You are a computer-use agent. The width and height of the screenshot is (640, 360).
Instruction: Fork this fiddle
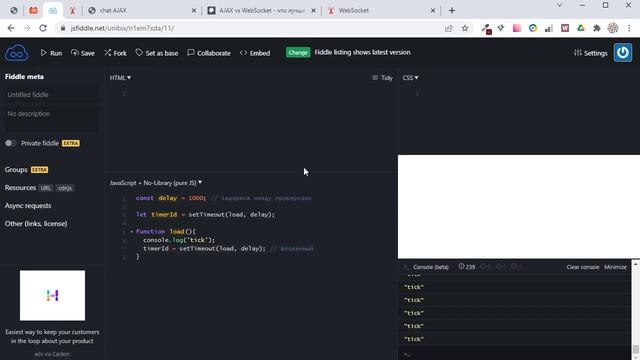click(x=115, y=53)
